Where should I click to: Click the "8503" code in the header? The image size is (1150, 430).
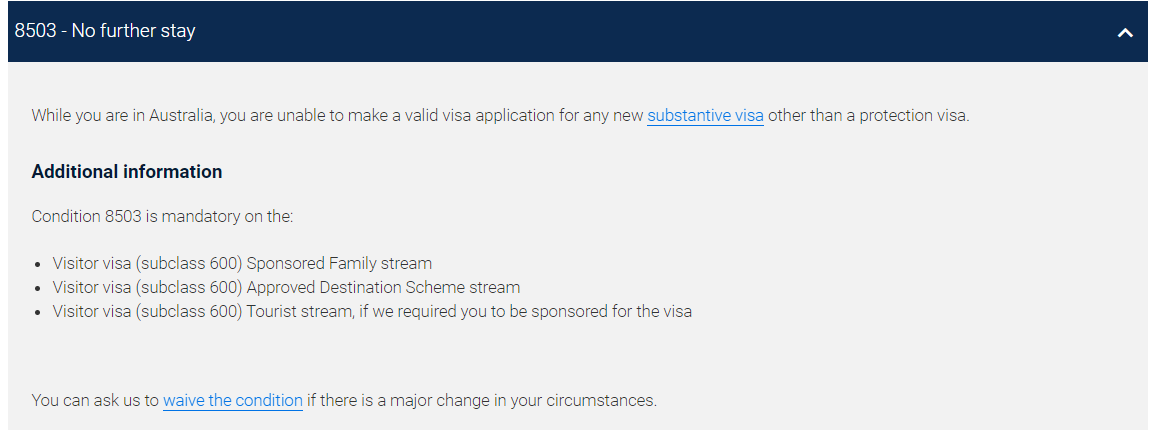pyautogui.click(x=35, y=32)
